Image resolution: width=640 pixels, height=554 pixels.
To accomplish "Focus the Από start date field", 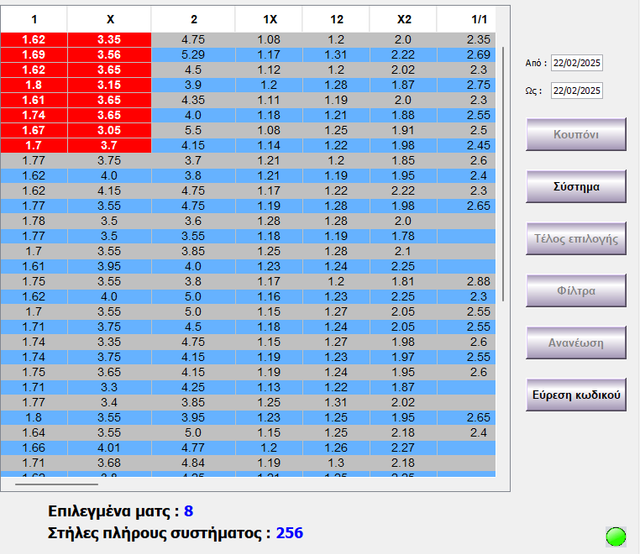I will click(577, 63).
